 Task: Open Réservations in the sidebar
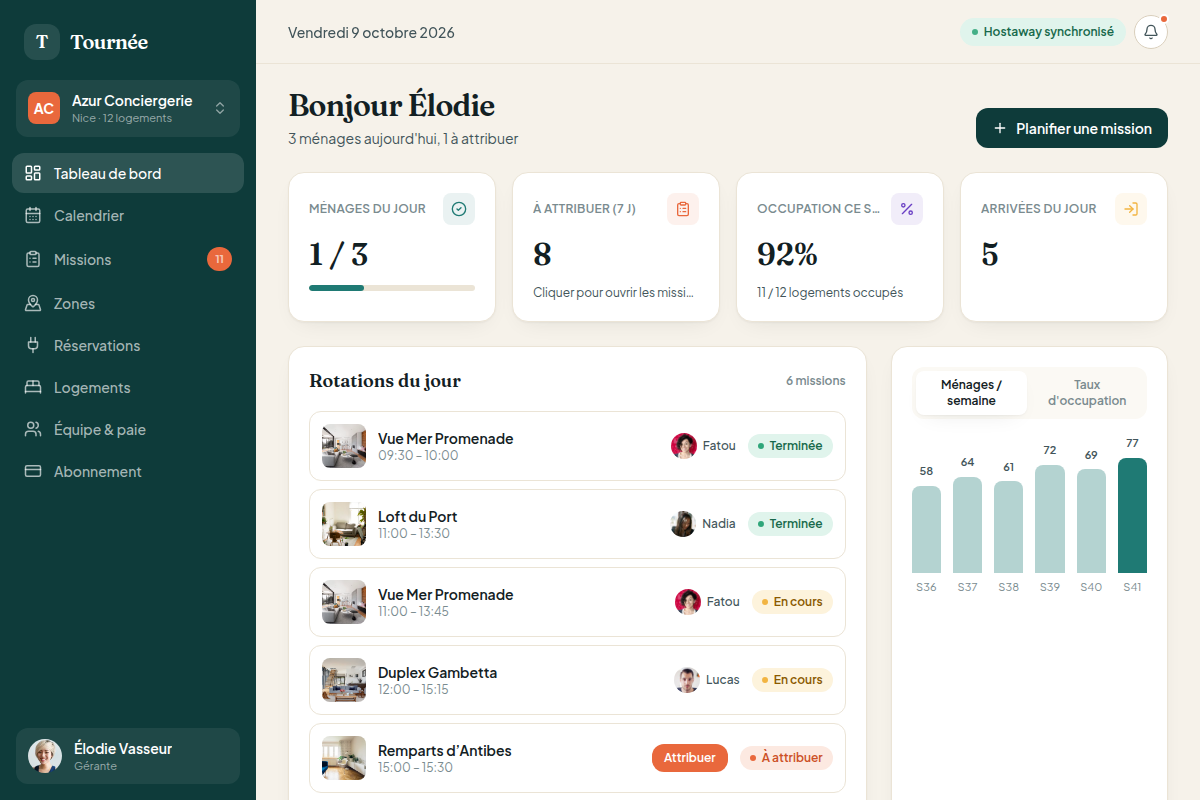(x=128, y=345)
